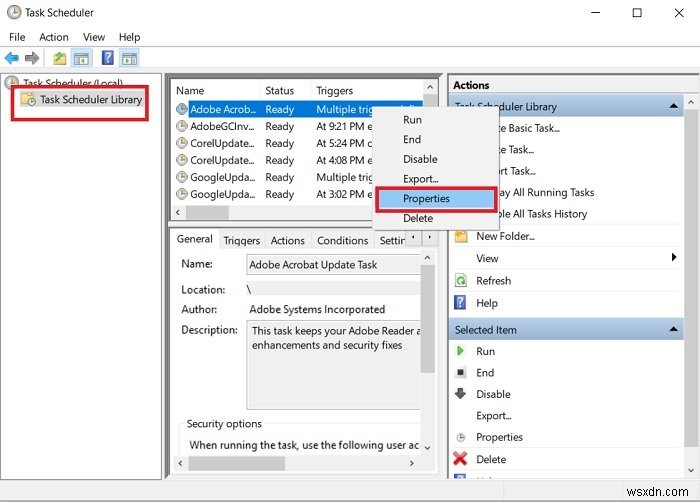The width and height of the screenshot is (700, 502).
Task: Click the New Folder icon in Actions pane
Action: [461, 236]
